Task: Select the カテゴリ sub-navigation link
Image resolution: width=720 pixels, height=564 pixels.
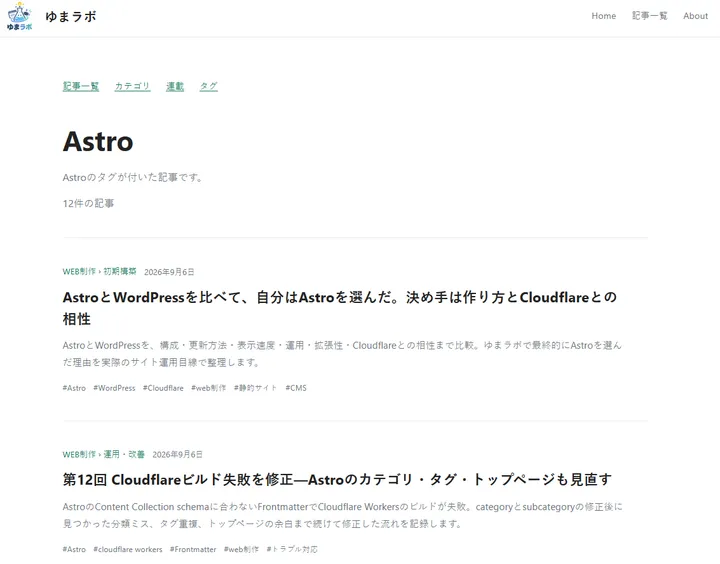Action: tap(132, 86)
